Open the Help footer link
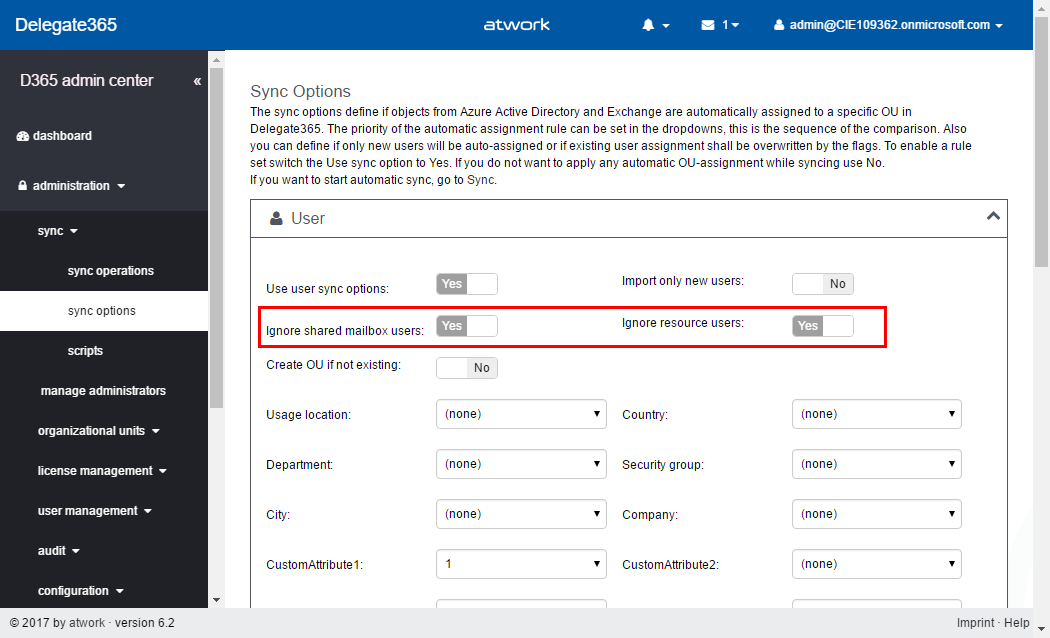The image size is (1050, 638). (x=1016, y=623)
